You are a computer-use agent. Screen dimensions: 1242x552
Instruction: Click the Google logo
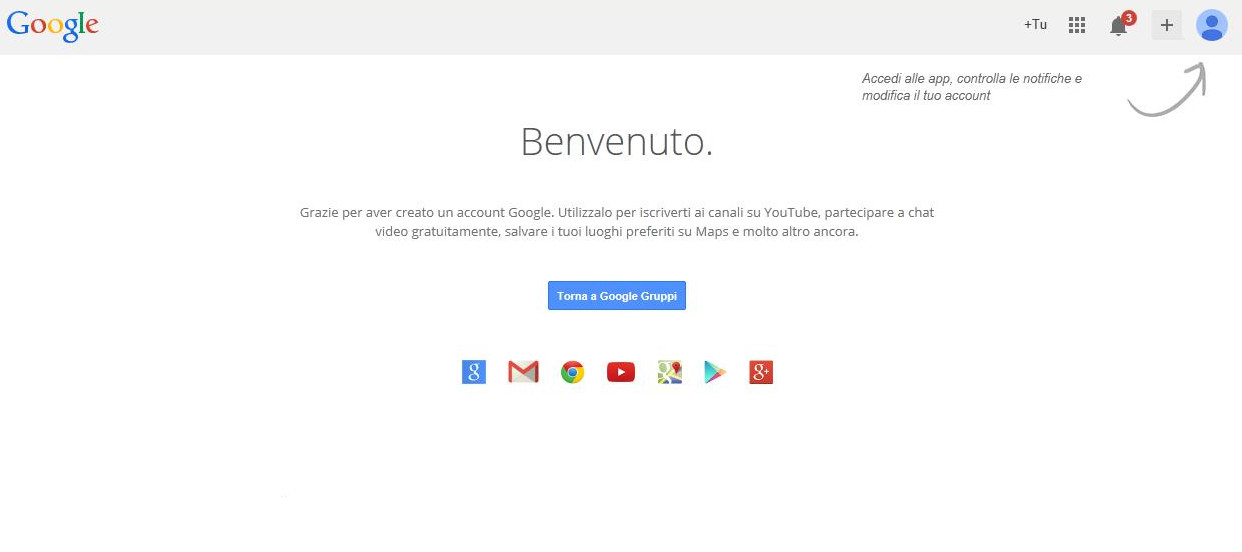pos(53,26)
